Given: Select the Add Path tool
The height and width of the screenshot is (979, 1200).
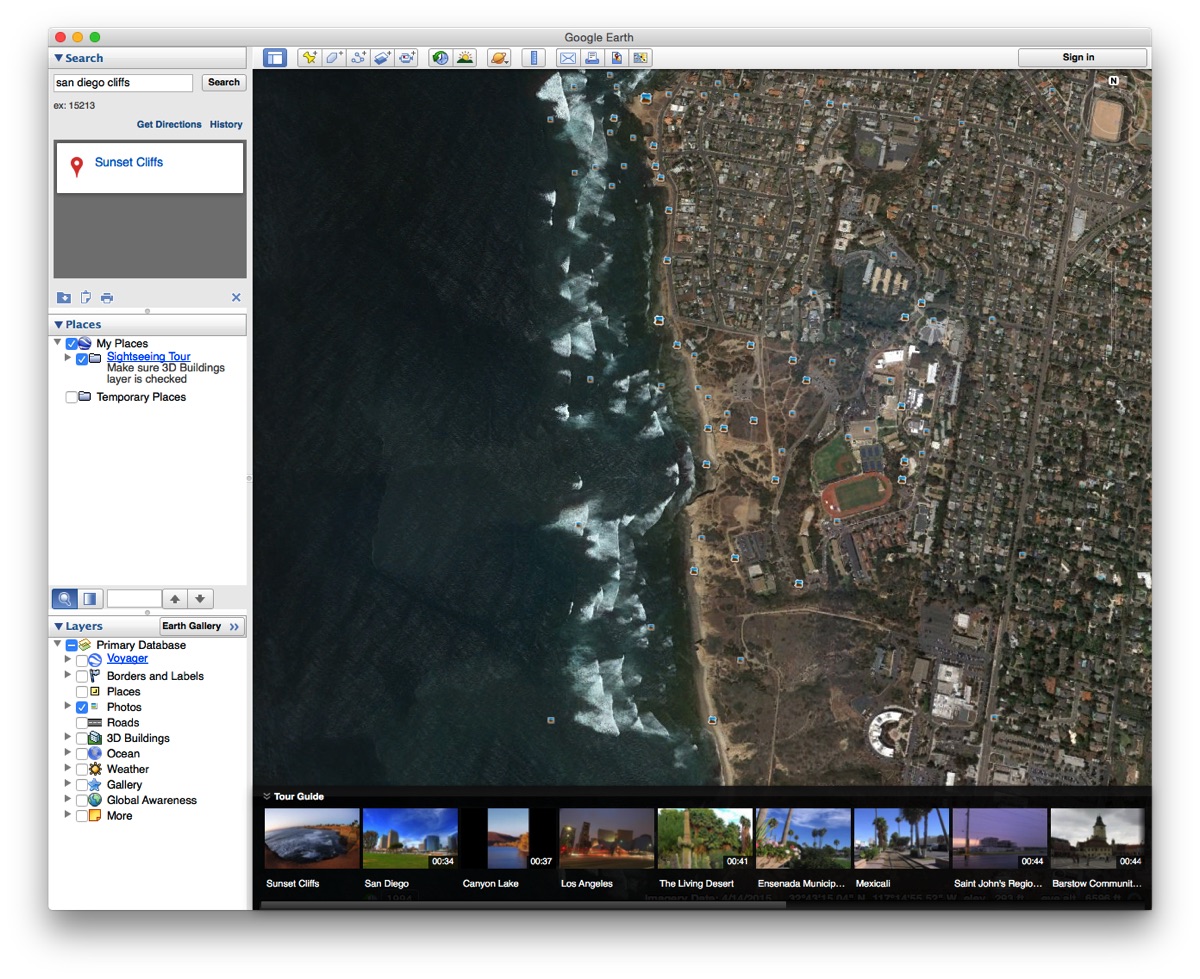Looking at the screenshot, I should [x=358, y=58].
